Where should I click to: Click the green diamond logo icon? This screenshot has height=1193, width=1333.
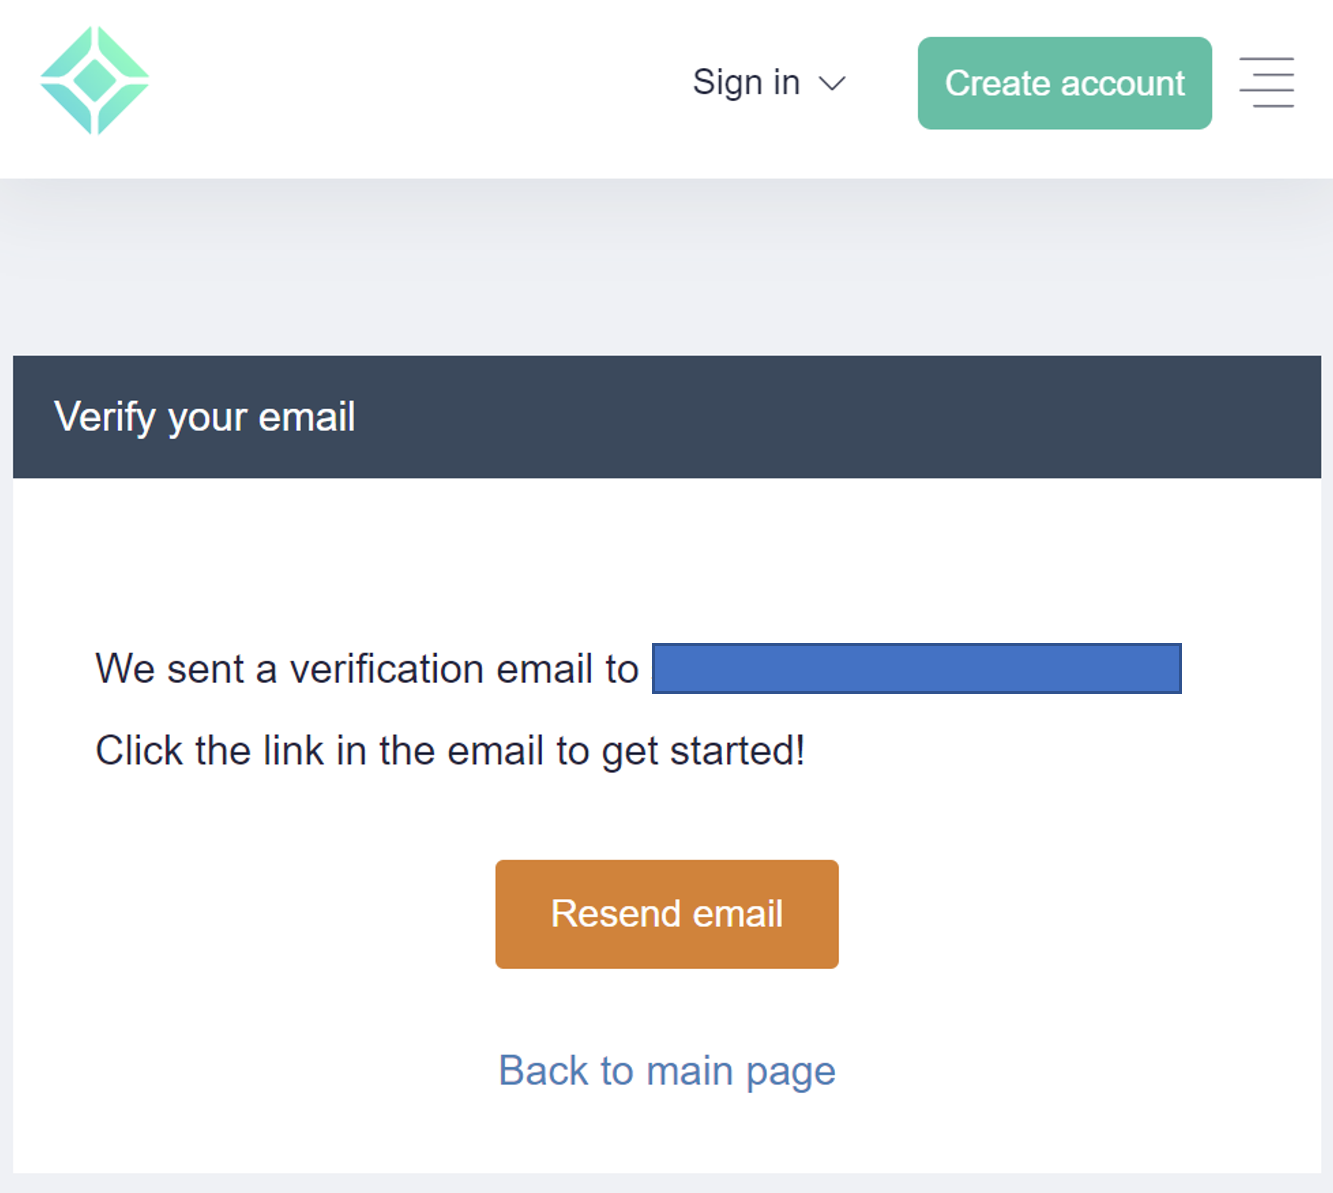pos(95,81)
